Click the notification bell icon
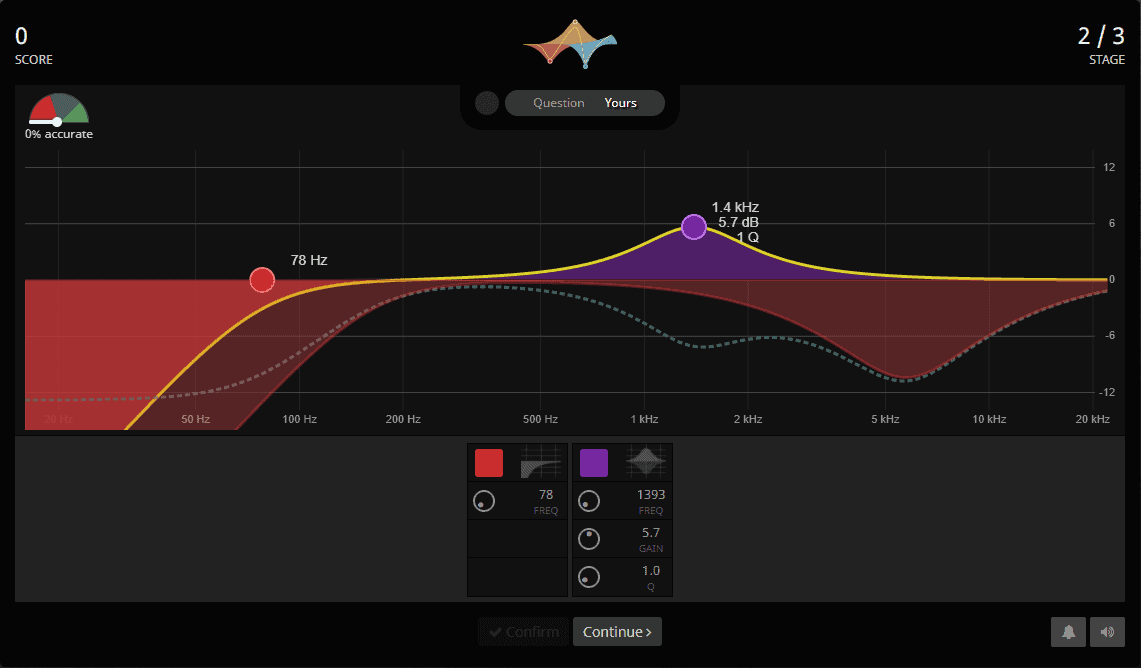This screenshot has height=668, width=1141. pos(1068,632)
